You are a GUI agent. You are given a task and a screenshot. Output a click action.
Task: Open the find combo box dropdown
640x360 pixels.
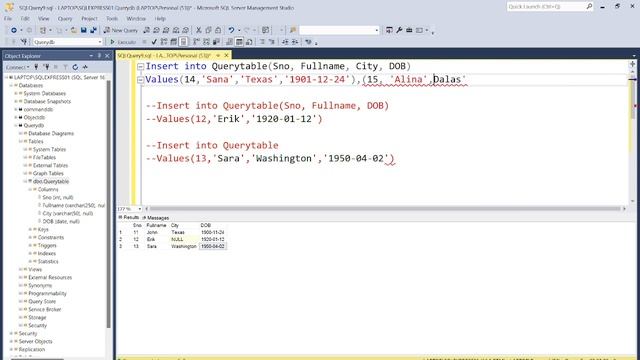(376, 30)
